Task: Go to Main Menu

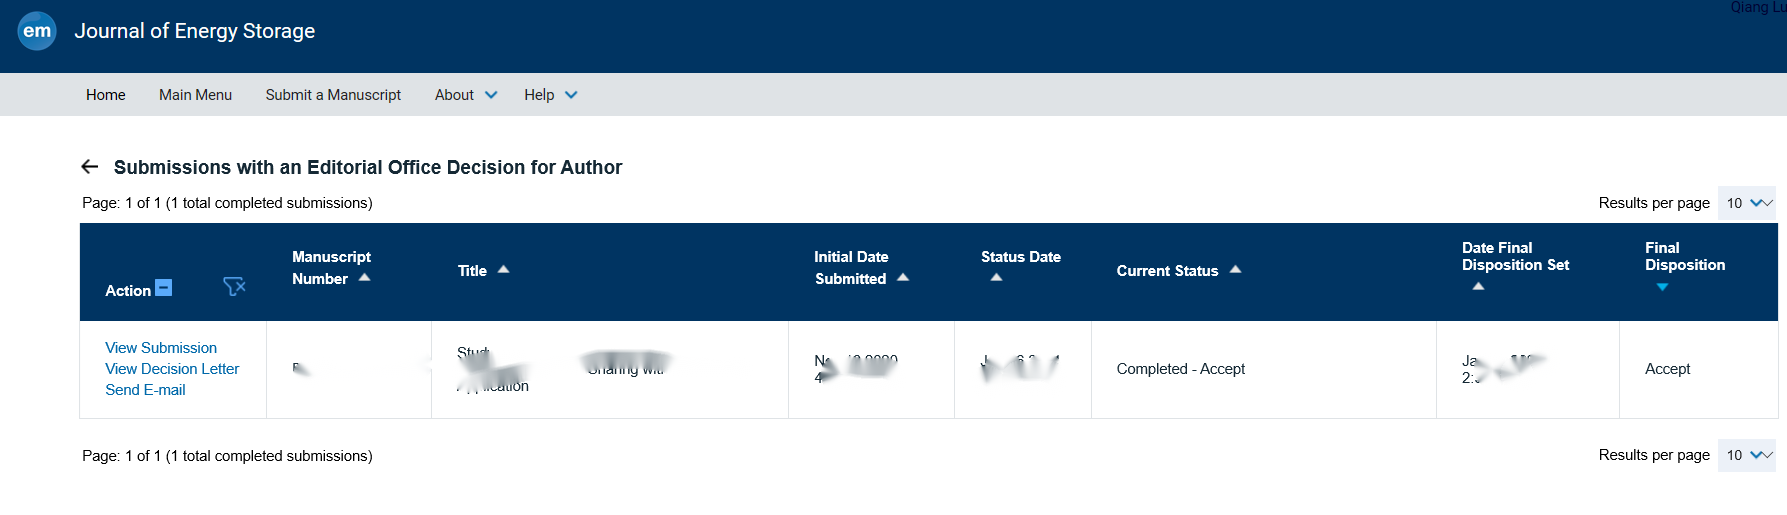Action: point(195,95)
